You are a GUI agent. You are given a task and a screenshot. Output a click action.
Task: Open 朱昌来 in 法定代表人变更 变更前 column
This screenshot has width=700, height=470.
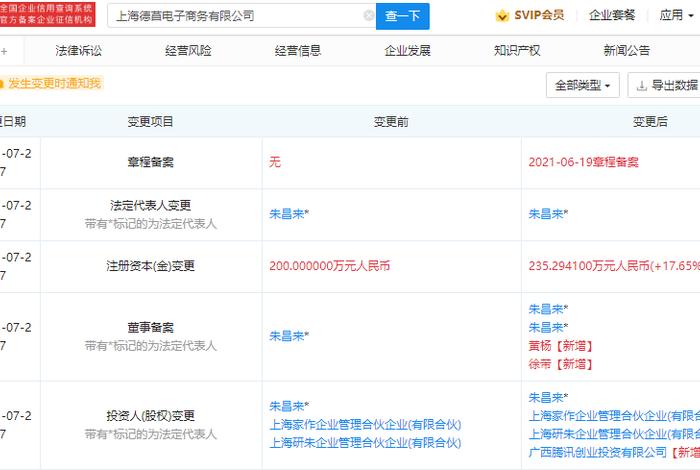click(x=289, y=214)
